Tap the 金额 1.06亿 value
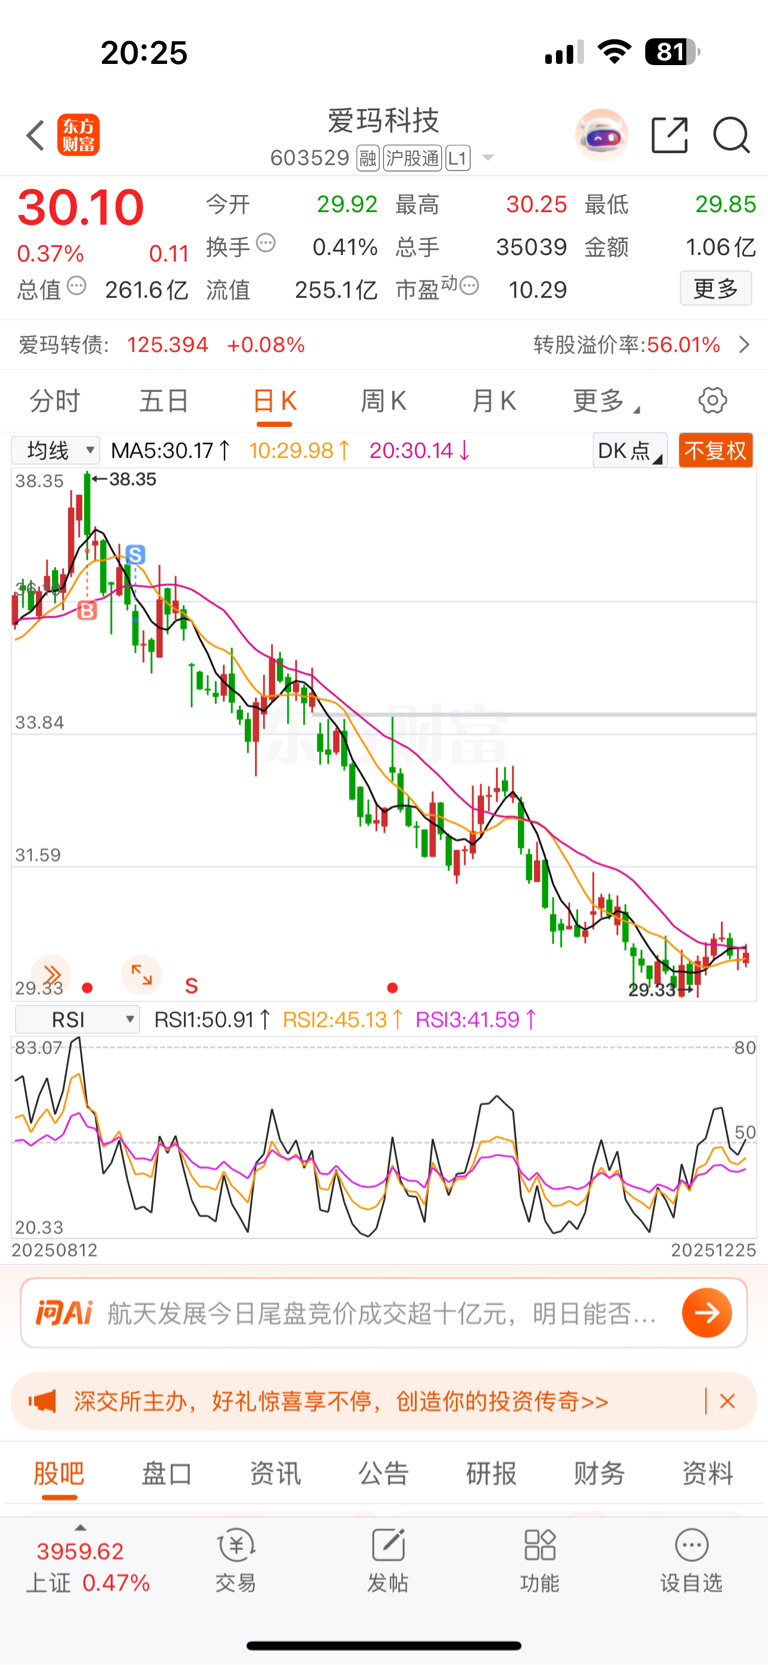This screenshot has height=1665, width=768. point(721,247)
